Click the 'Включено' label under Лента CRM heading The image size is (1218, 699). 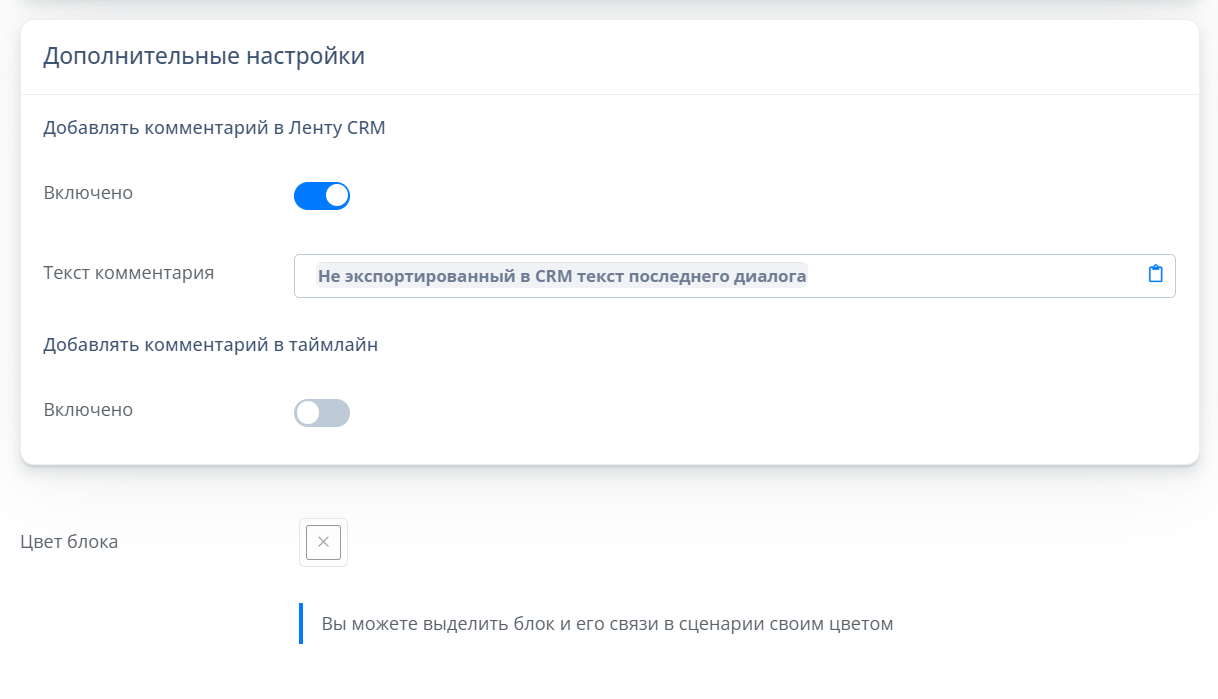coord(88,193)
